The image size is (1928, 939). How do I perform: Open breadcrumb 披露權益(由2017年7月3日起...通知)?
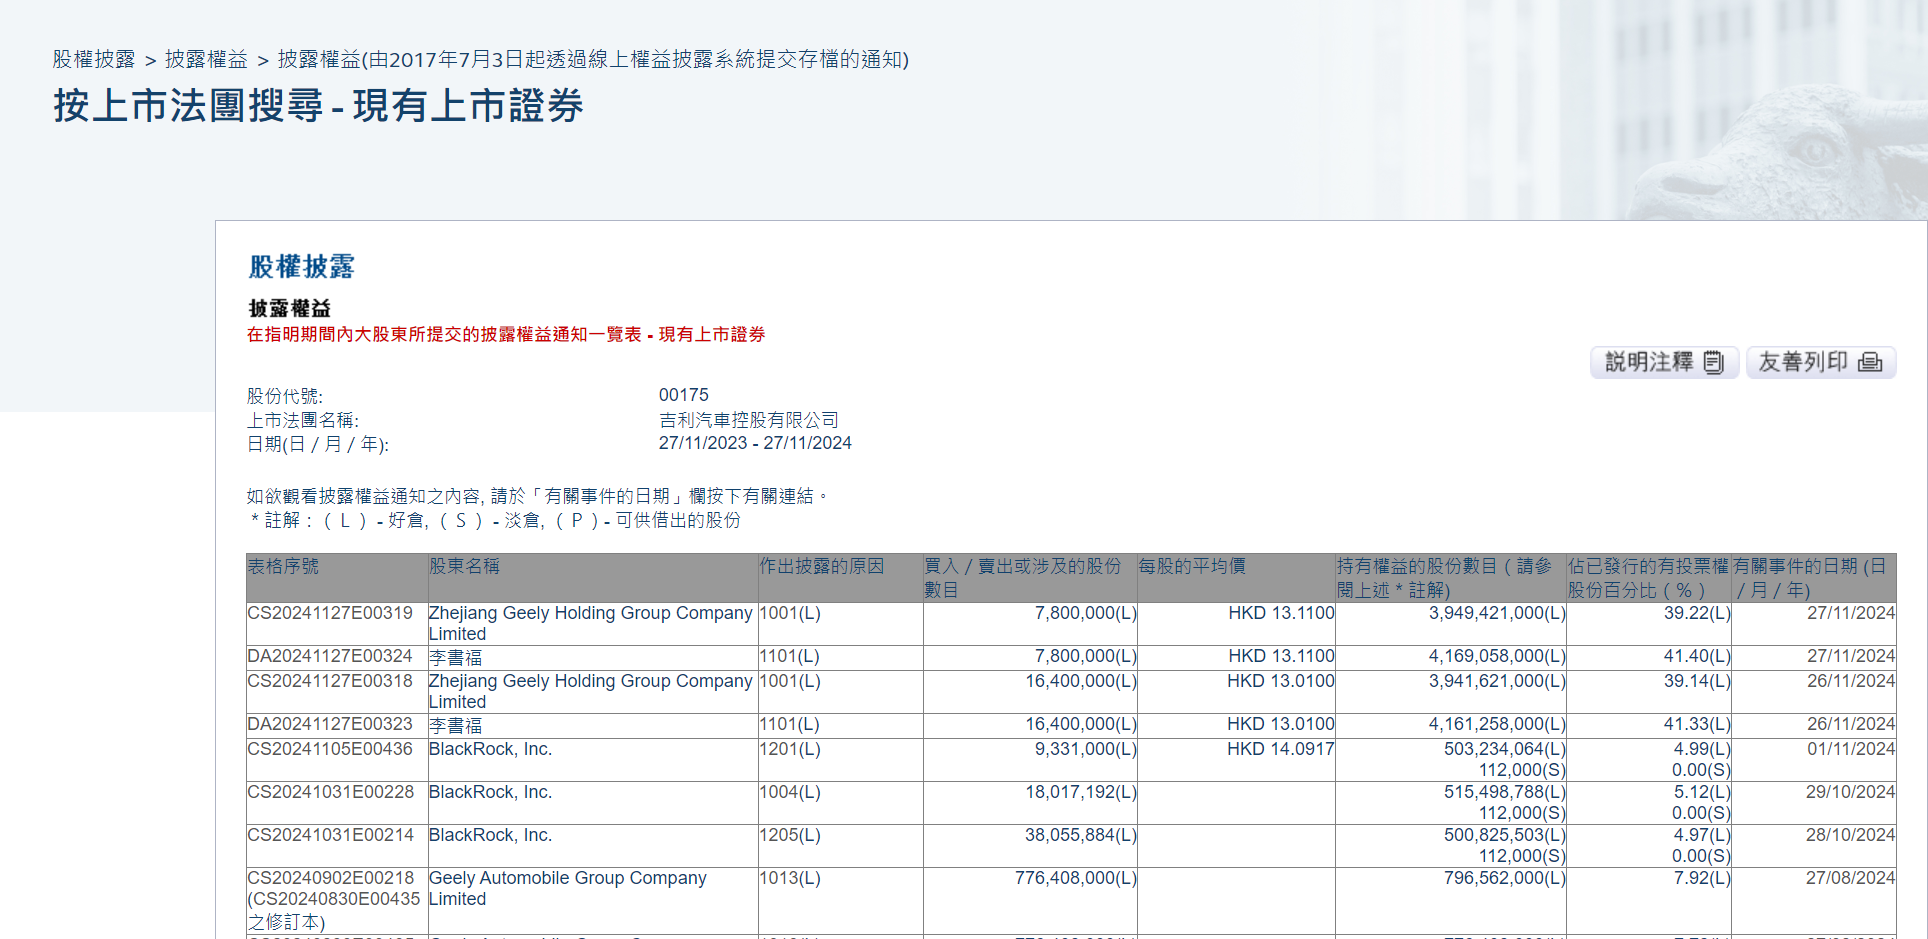pos(593,59)
